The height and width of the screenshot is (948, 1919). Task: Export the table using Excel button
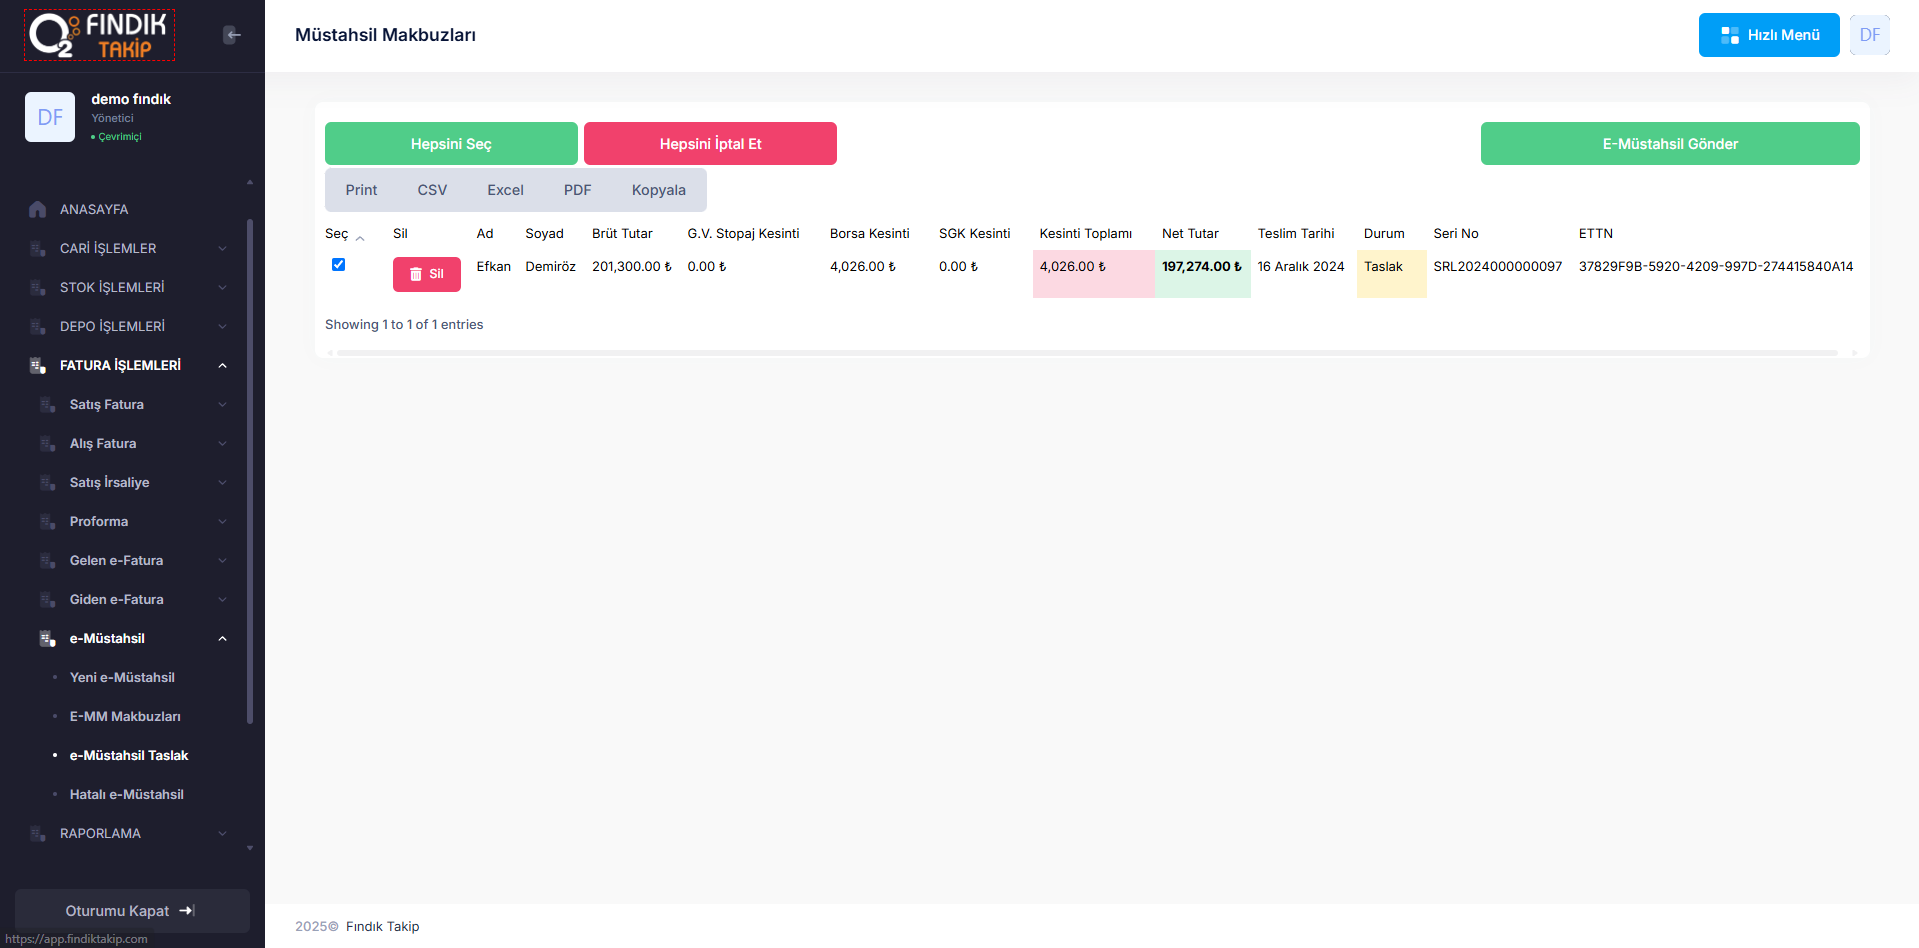(505, 190)
